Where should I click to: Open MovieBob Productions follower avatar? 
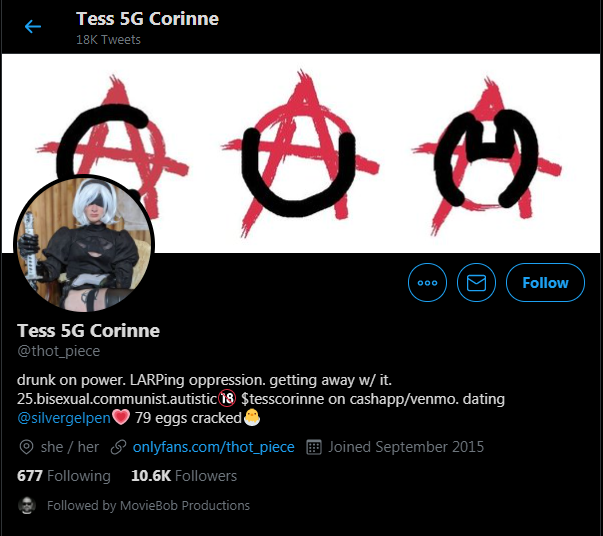click(x=27, y=505)
